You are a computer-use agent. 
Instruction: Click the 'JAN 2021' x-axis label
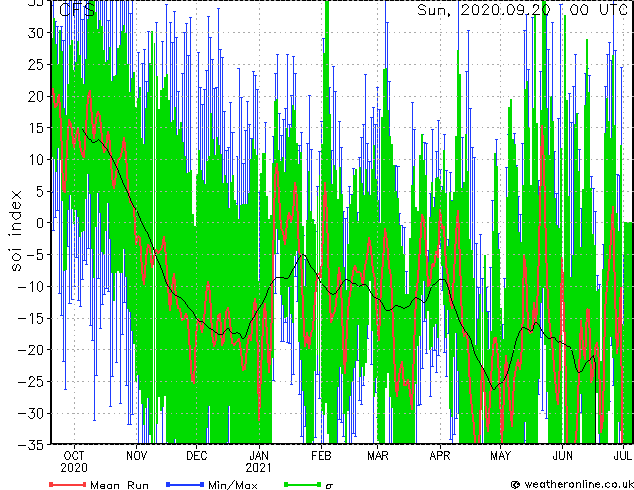pyautogui.click(x=259, y=462)
